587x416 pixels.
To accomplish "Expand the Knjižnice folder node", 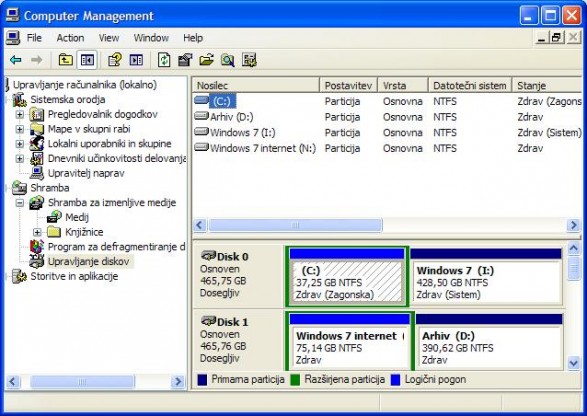I will [37, 232].
